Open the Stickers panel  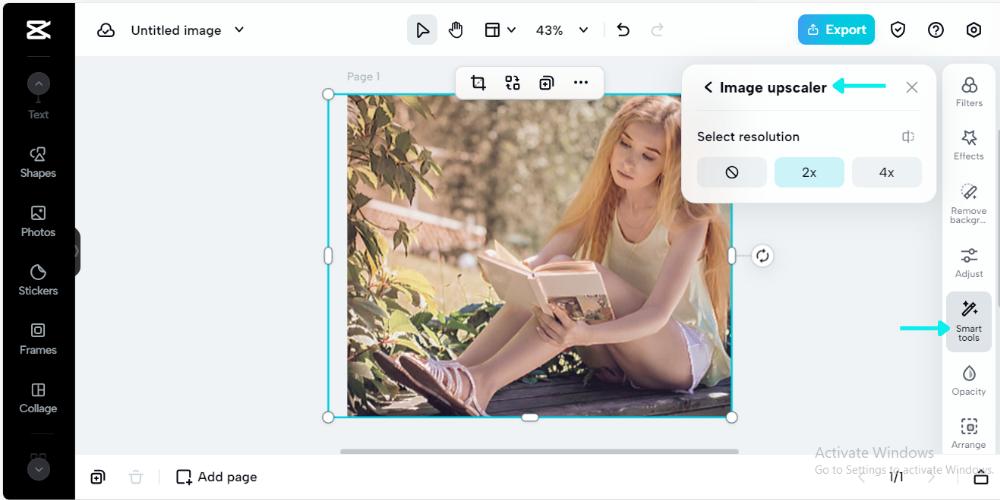[x=38, y=280]
